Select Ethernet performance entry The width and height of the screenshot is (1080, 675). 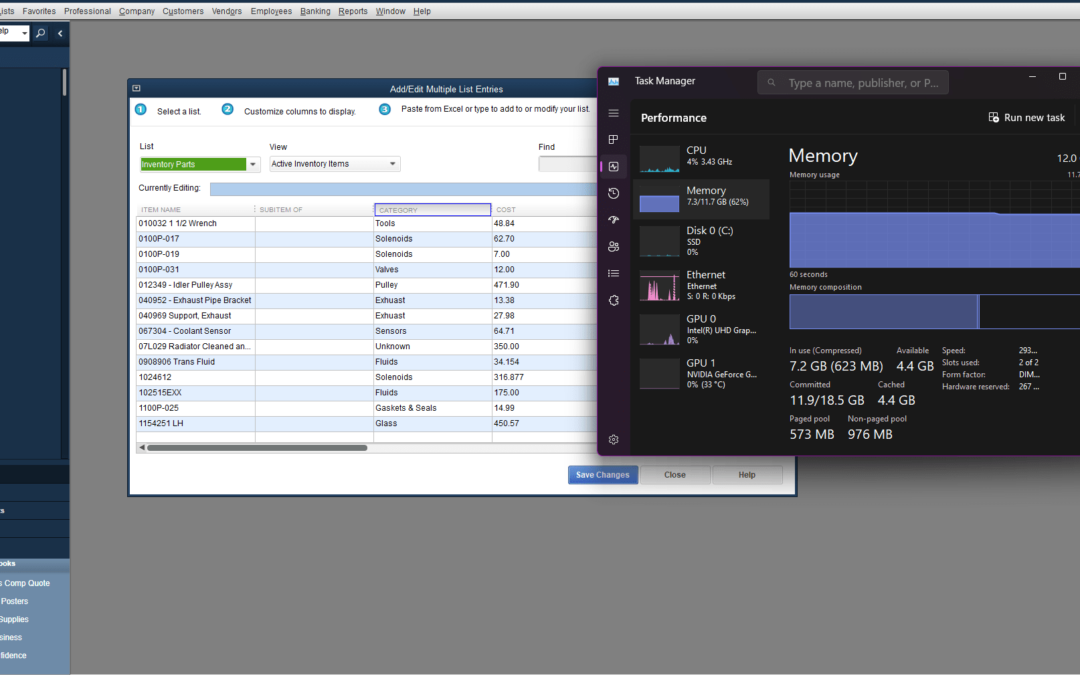pos(701,284)
